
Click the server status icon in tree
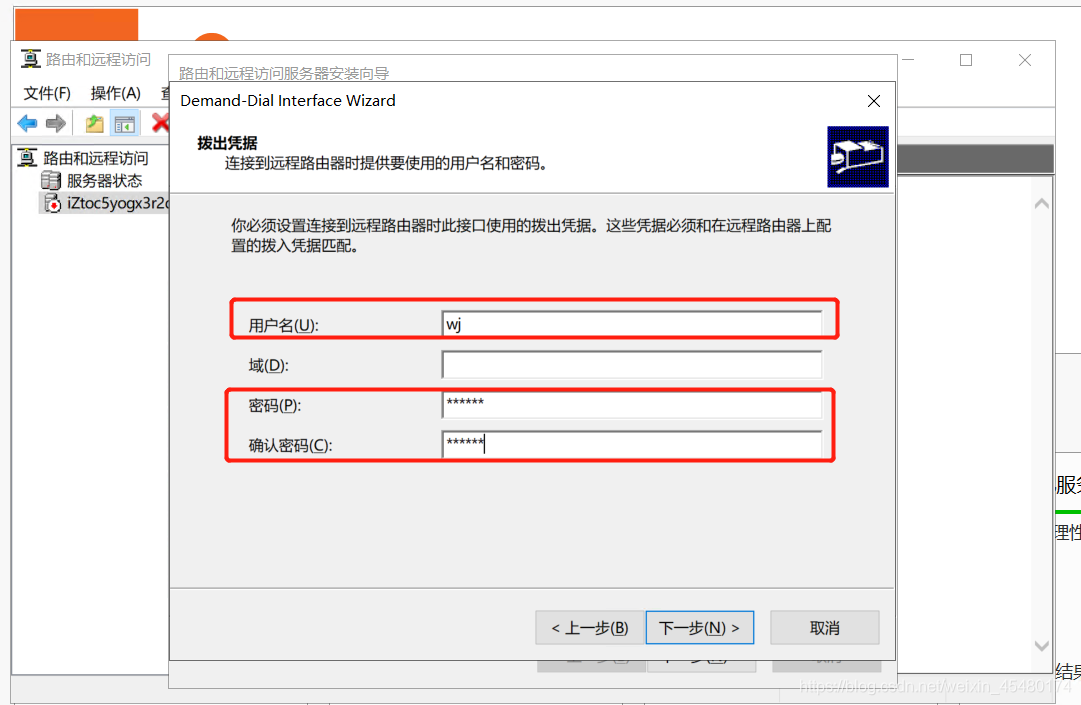[x=51, y=181]
